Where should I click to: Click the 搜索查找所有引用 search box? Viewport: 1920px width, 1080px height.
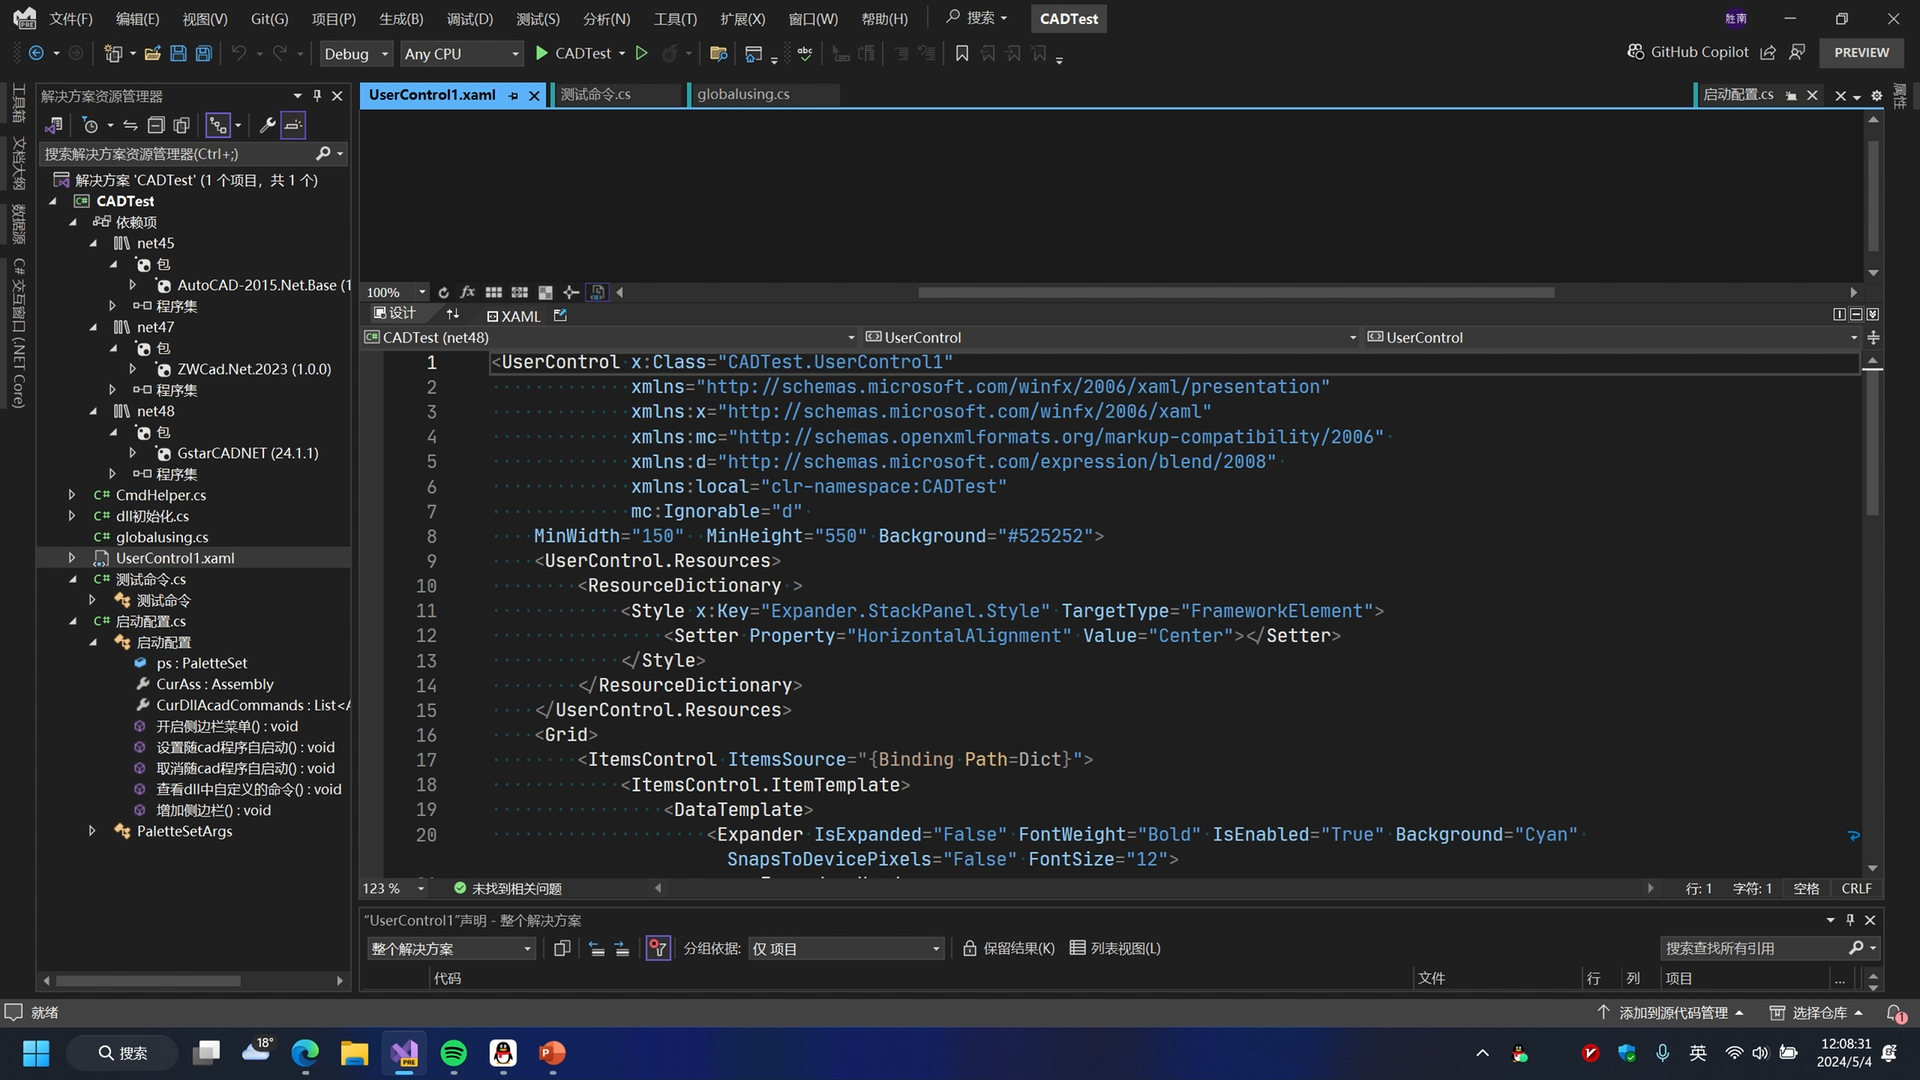click(x=1768, y=948)
